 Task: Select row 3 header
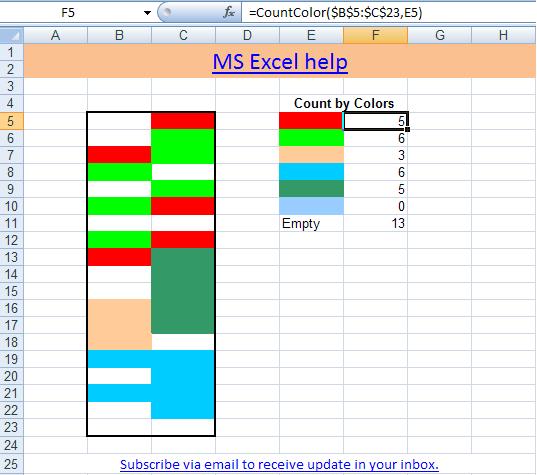(x=12, y=86)
